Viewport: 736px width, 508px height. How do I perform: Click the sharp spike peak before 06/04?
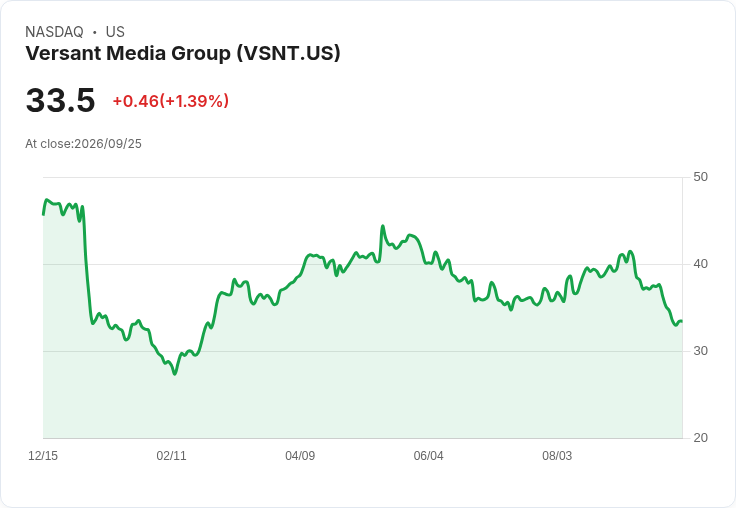pos(383,226)
